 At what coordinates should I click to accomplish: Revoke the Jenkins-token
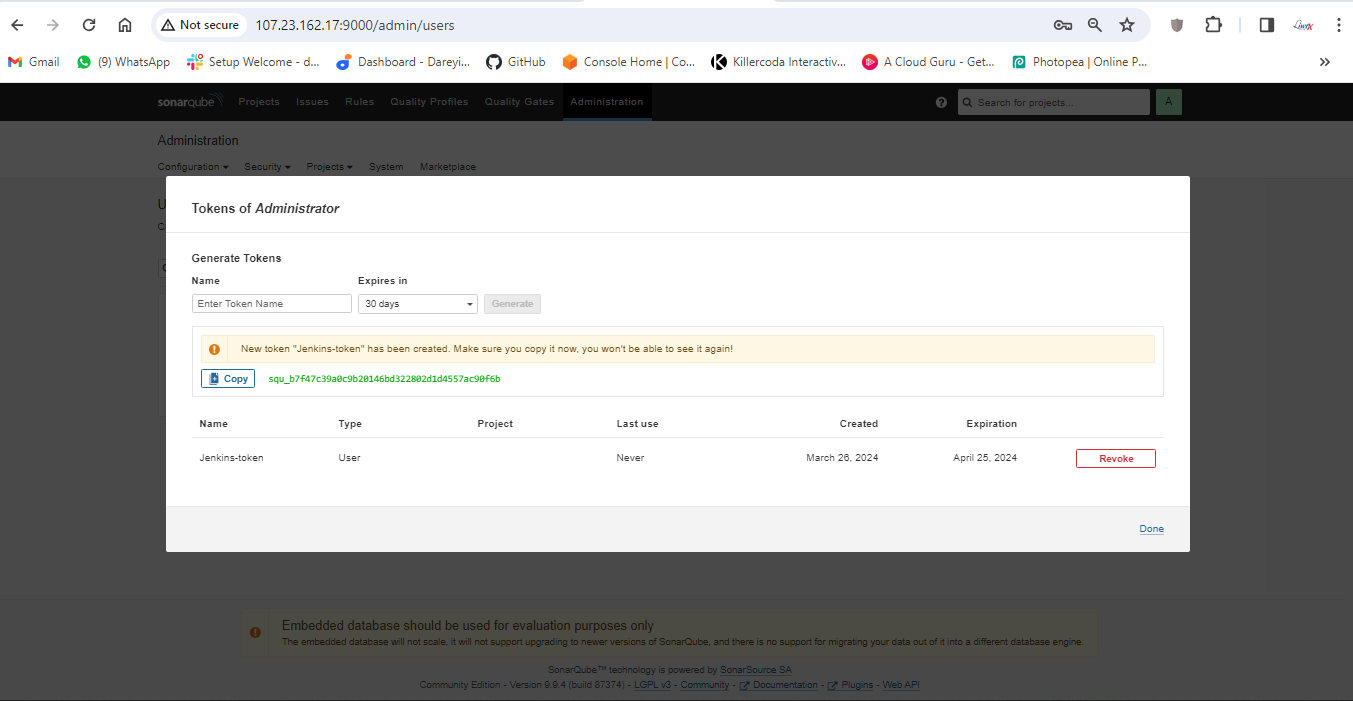pyautogui.click(x=1115, y=458)
